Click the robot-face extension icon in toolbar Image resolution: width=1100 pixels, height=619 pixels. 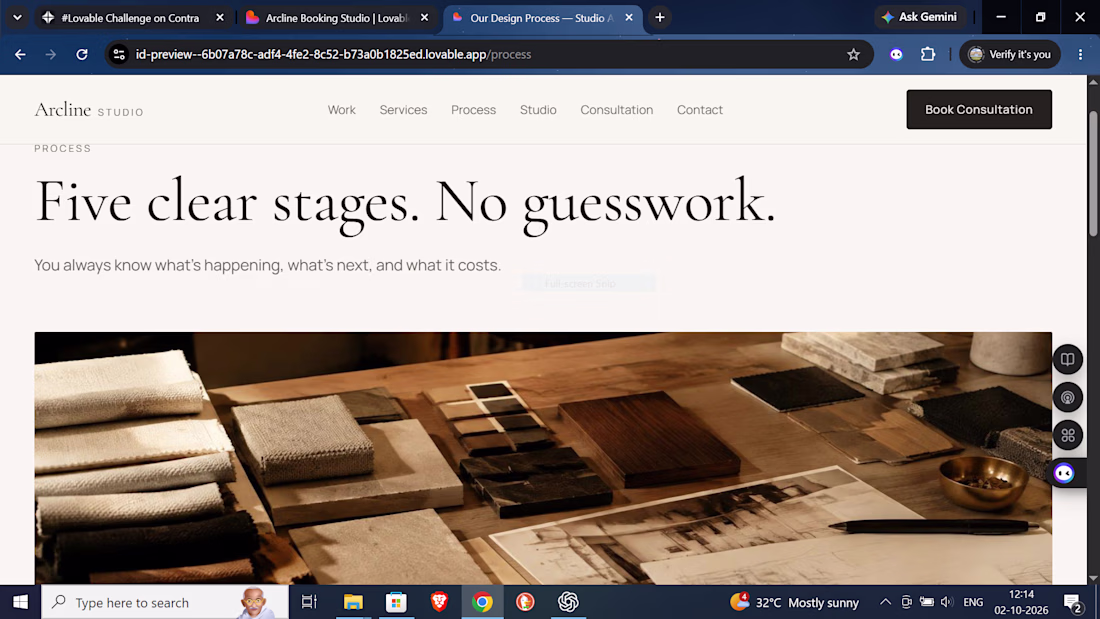pos(896,54)
